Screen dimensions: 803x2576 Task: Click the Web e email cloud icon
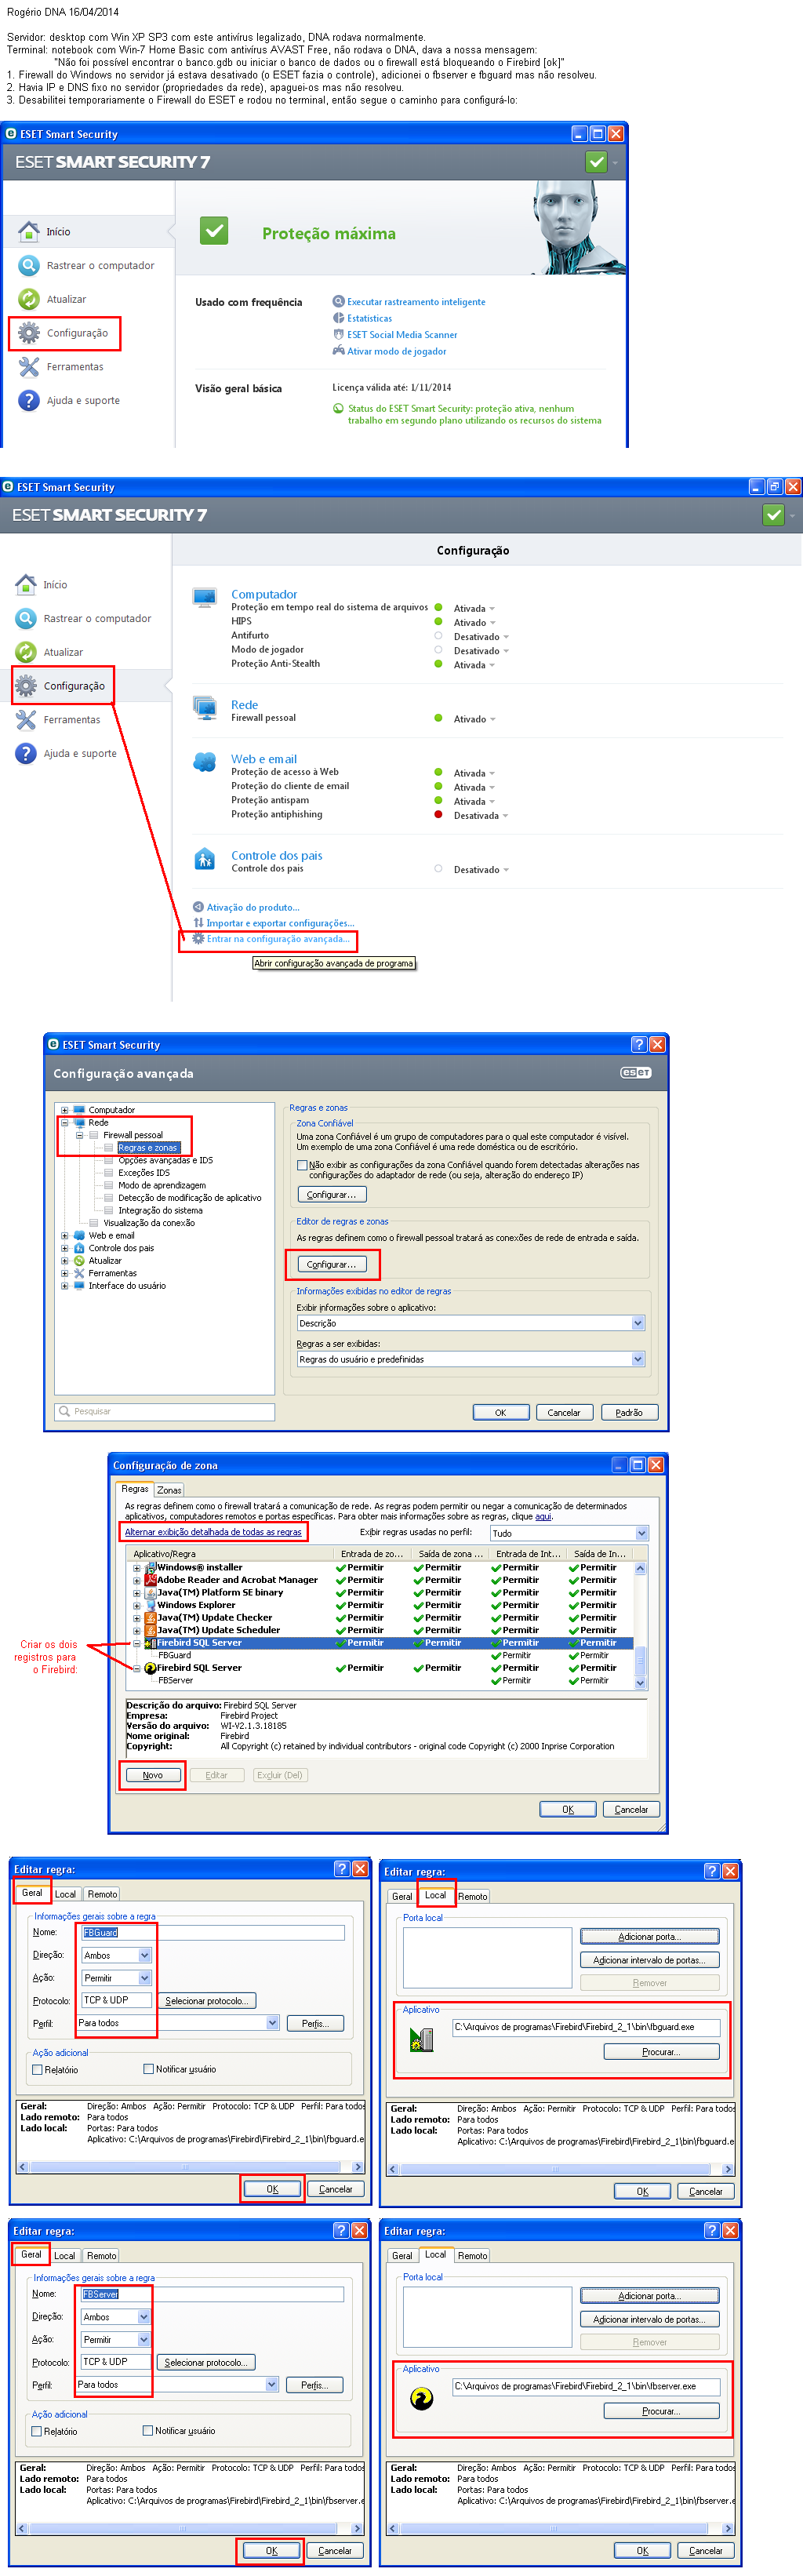(x=204, y=762)
